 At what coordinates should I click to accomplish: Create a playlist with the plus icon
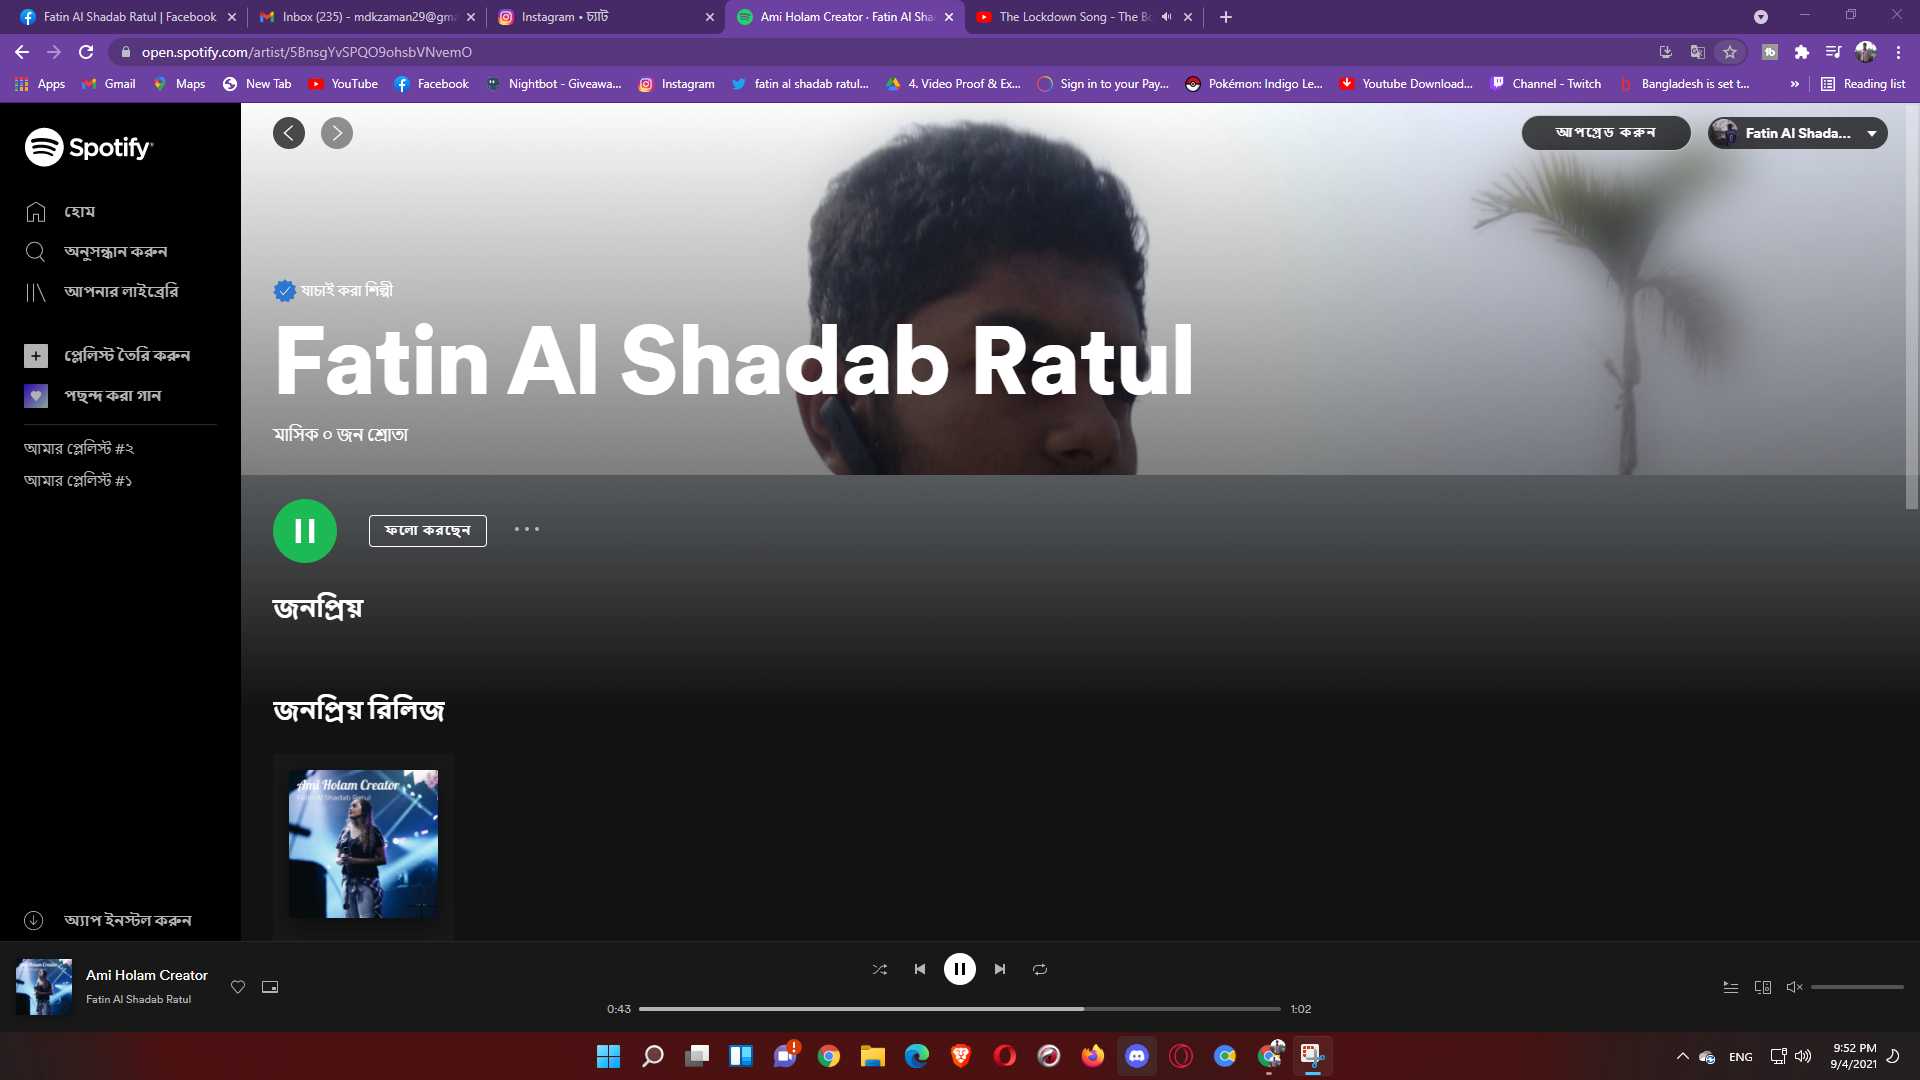(x=36, y=356)
